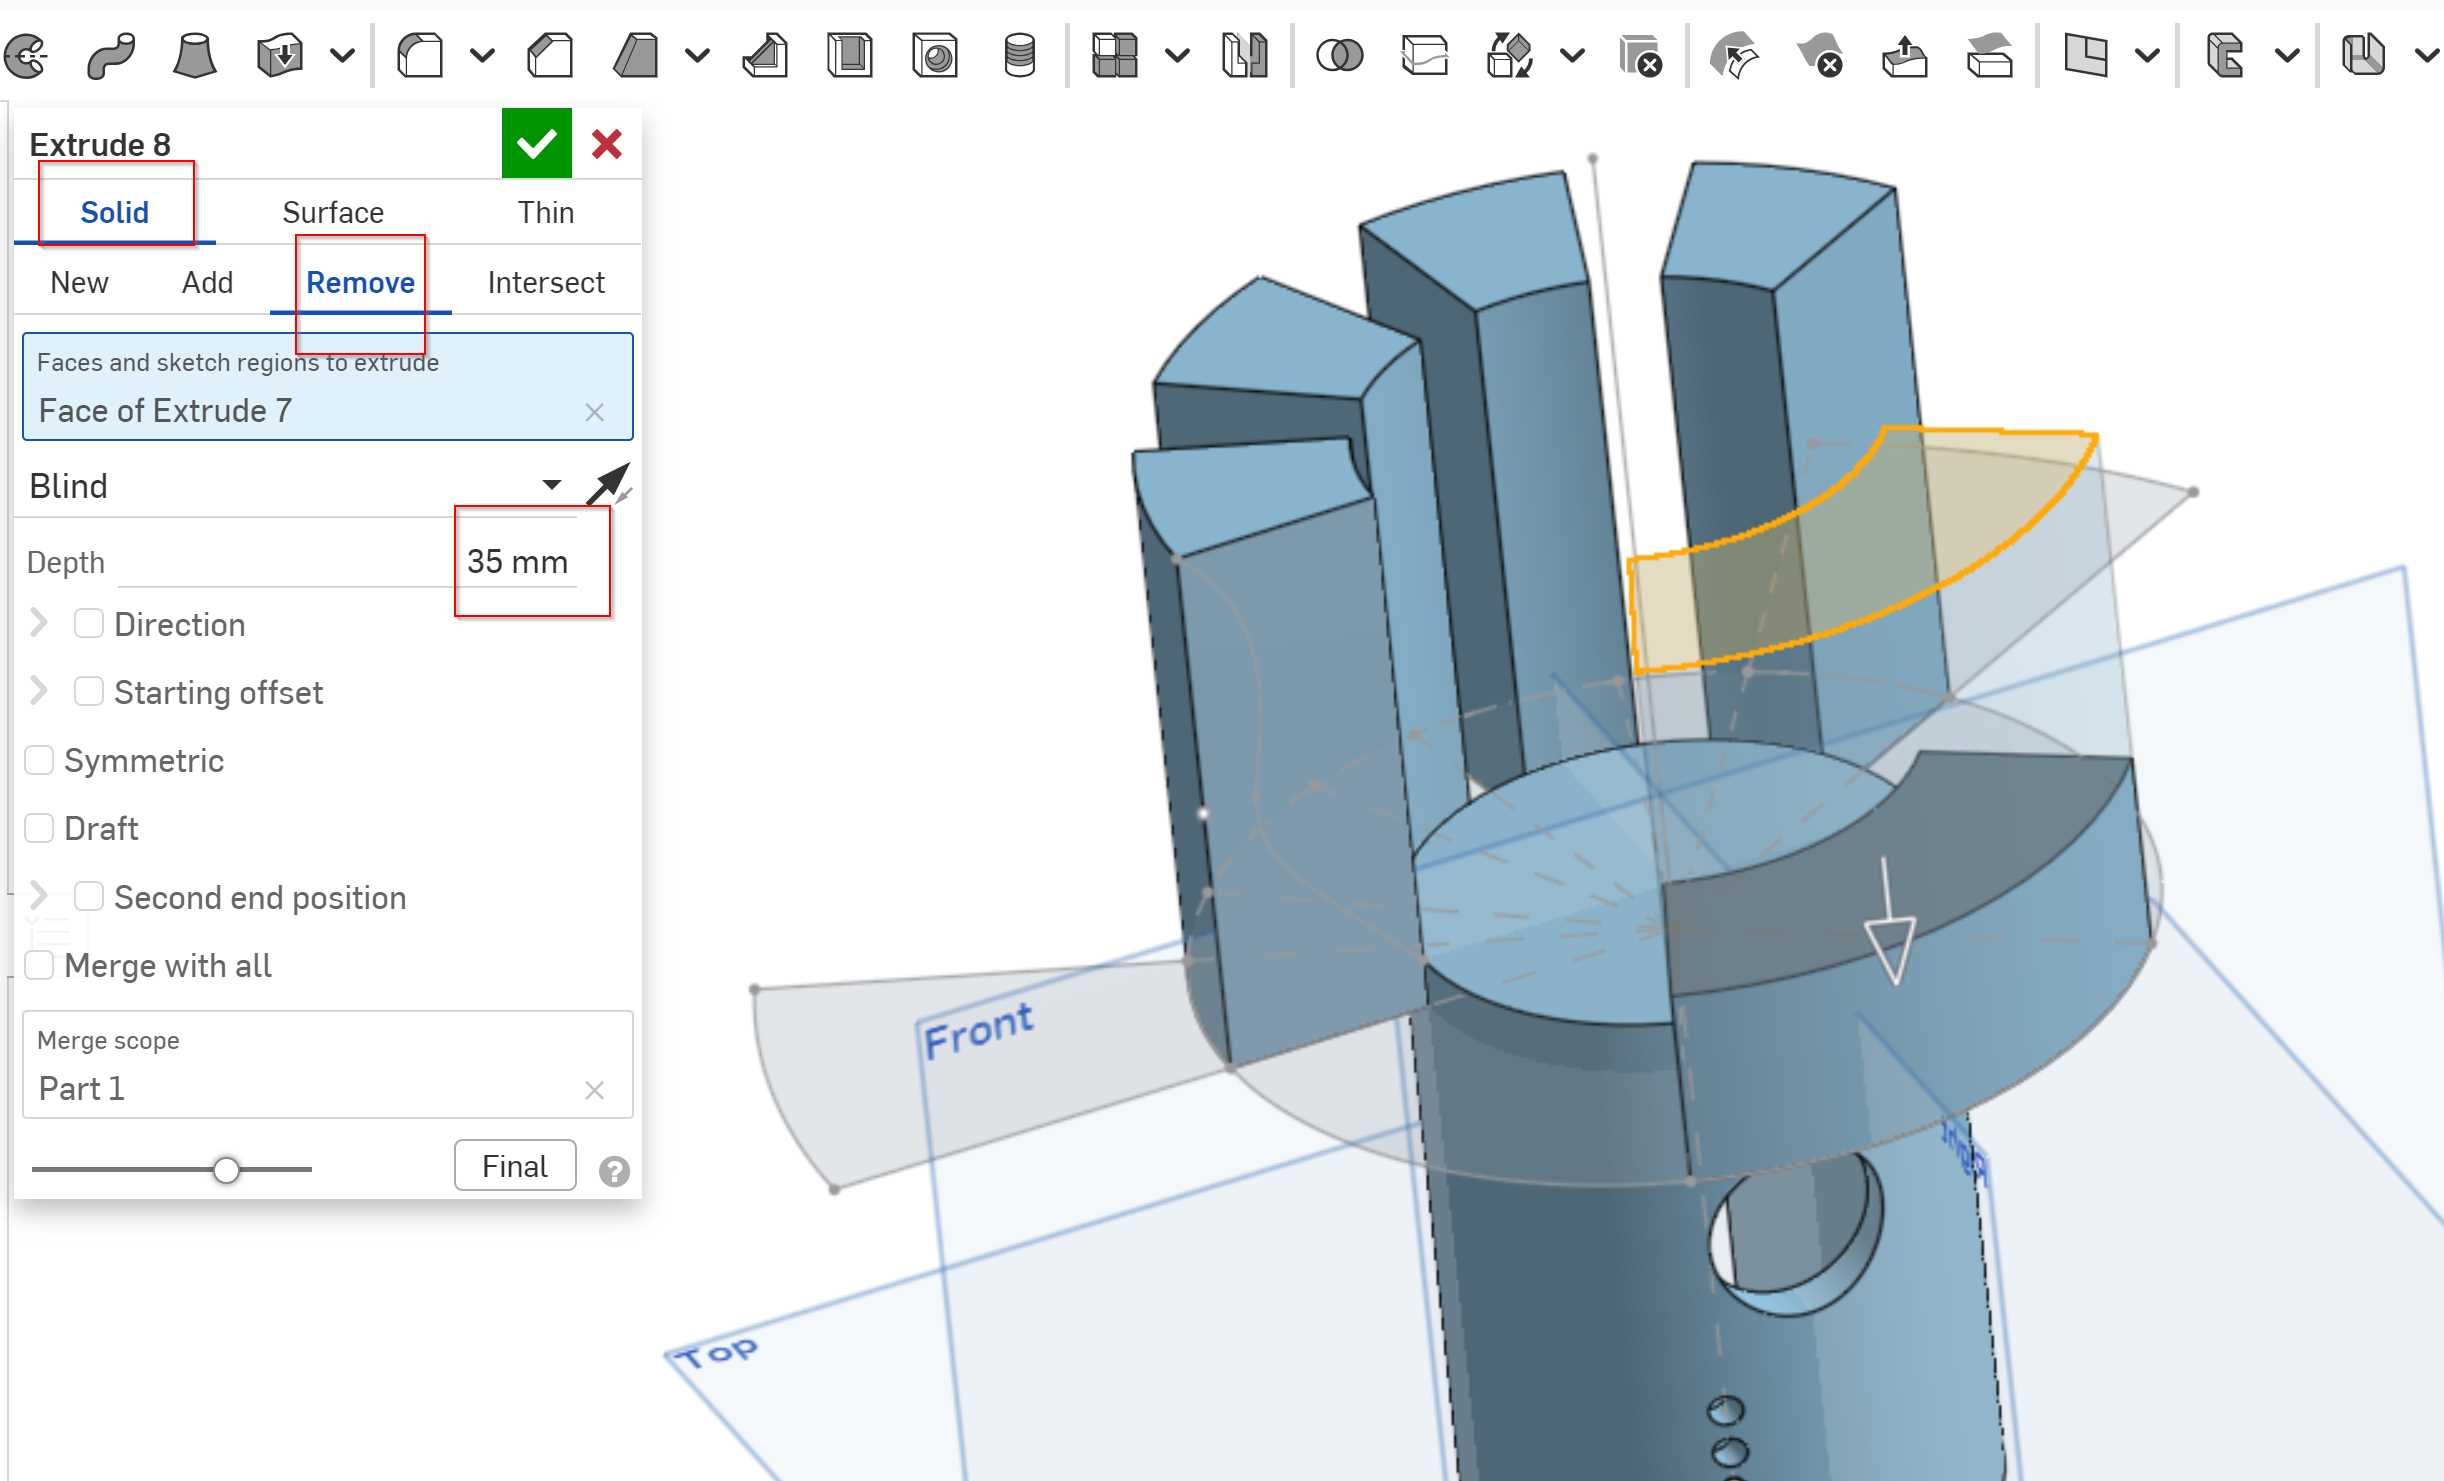
Task: Click the Boolean operations icon
Action: click(1339, 52)
